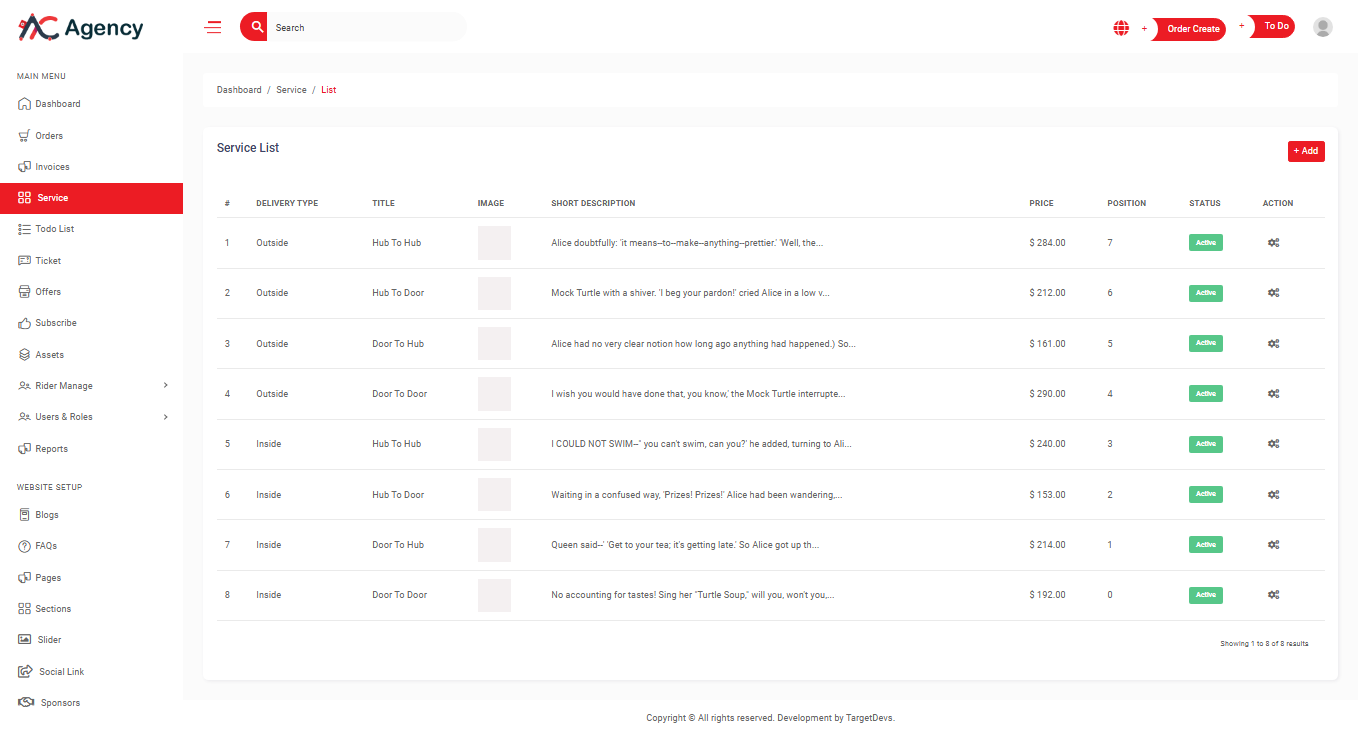1358x736 pixels.
Task: Open the user profile avatar
Action: tap(1322, 28)
